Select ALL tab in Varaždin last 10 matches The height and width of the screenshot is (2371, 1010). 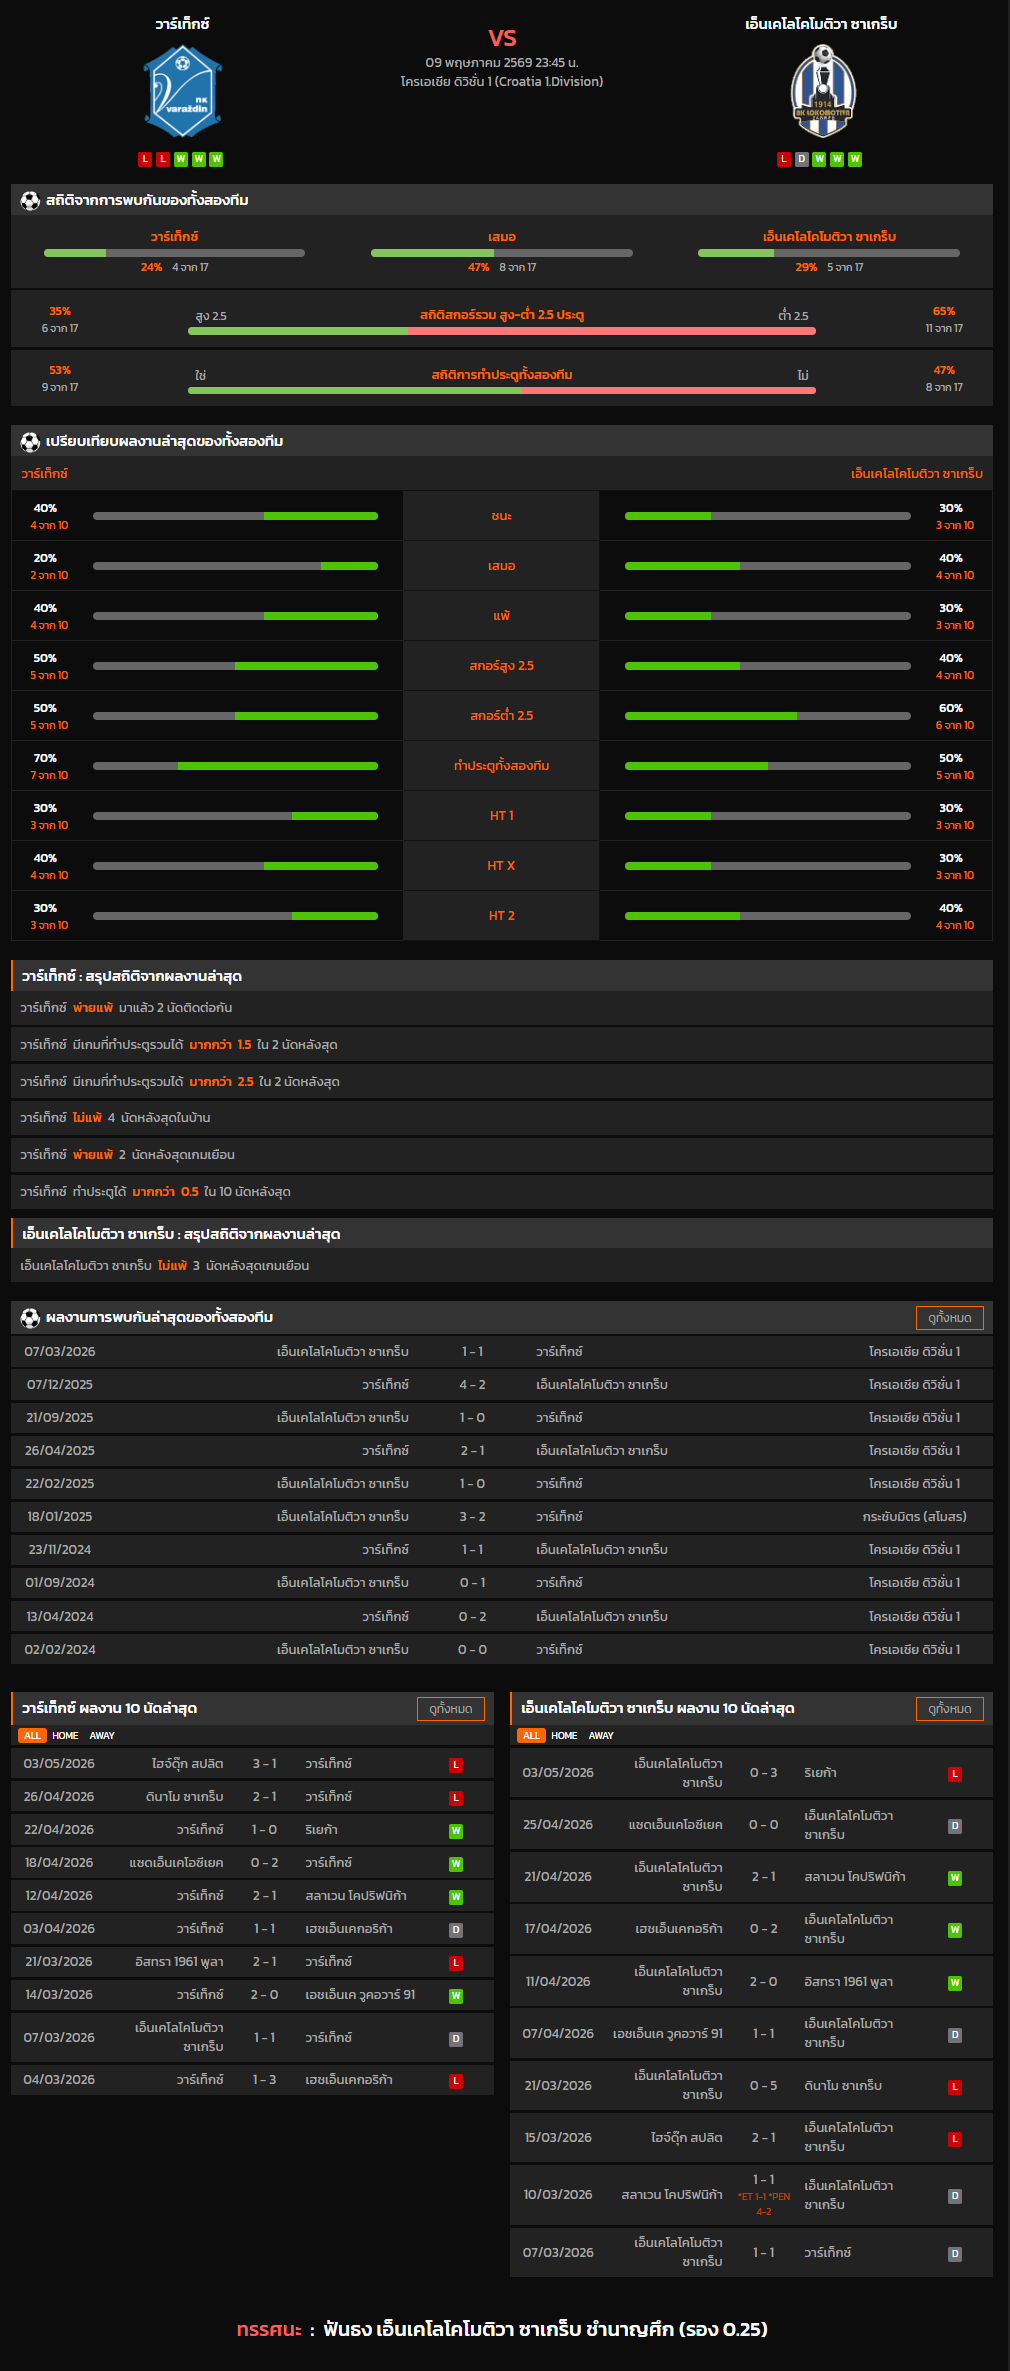point(32,1736)
